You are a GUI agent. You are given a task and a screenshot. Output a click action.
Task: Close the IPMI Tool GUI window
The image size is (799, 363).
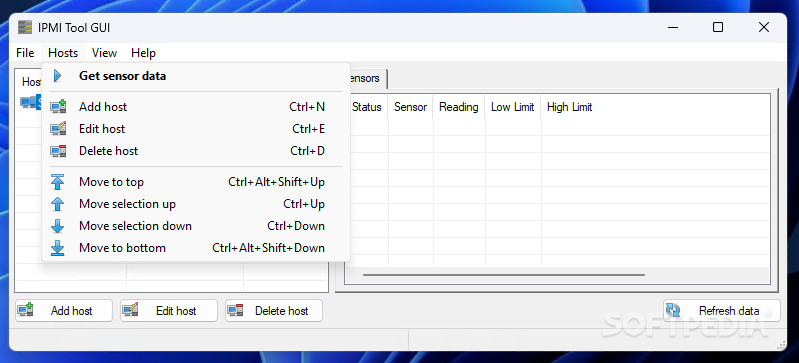pyautogui.click(x=764, y=28)
